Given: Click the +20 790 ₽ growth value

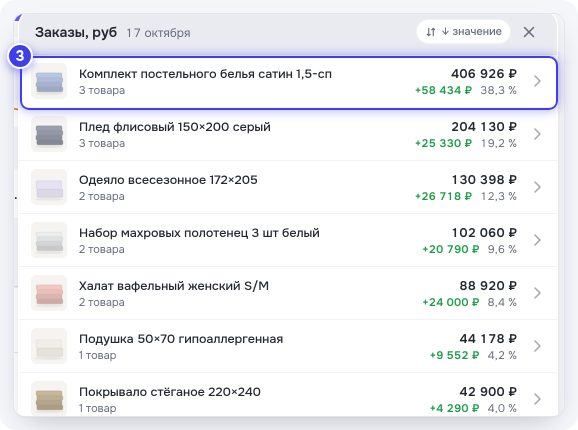Looking at the screenshot, I should click(451, 249).
